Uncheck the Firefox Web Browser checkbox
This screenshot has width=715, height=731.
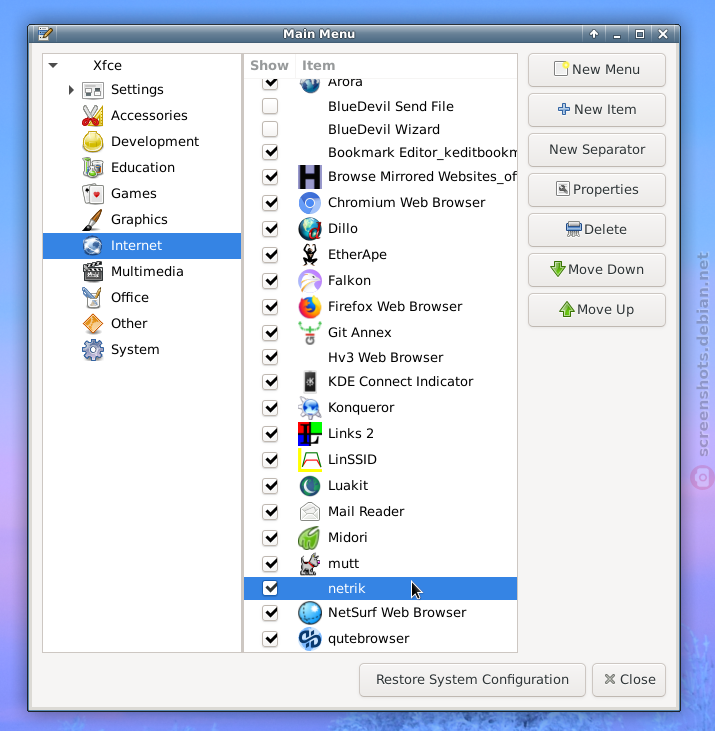pos(270,307)
